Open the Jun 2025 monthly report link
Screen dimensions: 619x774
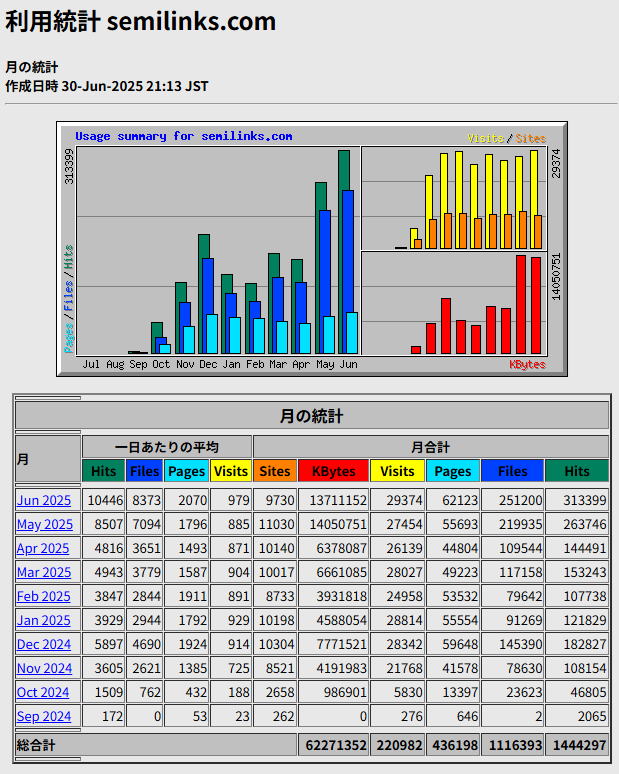tap(44, 500)
